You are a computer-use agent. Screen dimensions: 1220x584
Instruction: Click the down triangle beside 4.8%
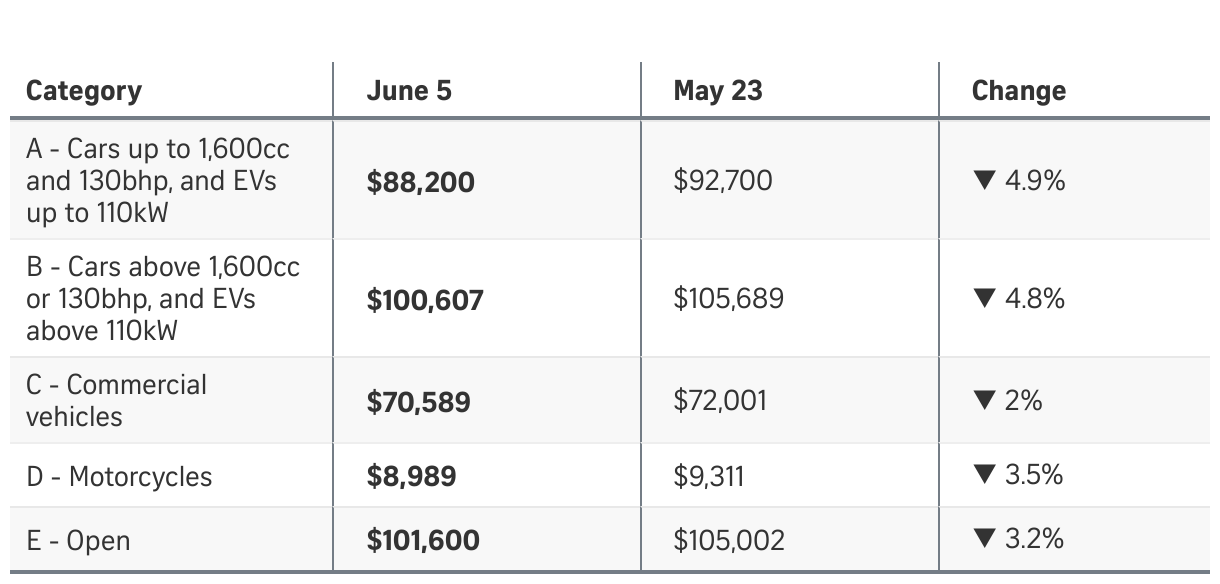coord(984,299)
